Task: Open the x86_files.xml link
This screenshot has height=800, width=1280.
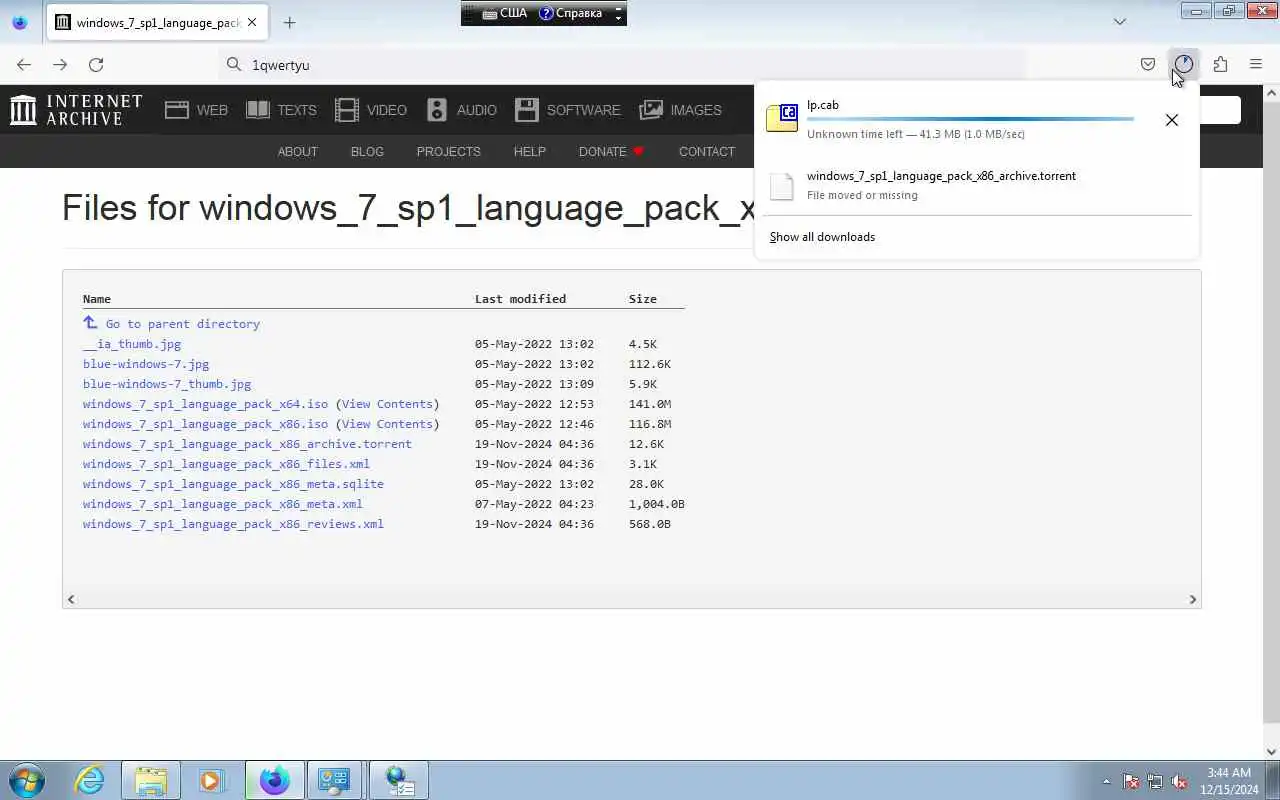Action: click(x=226, y=464)
